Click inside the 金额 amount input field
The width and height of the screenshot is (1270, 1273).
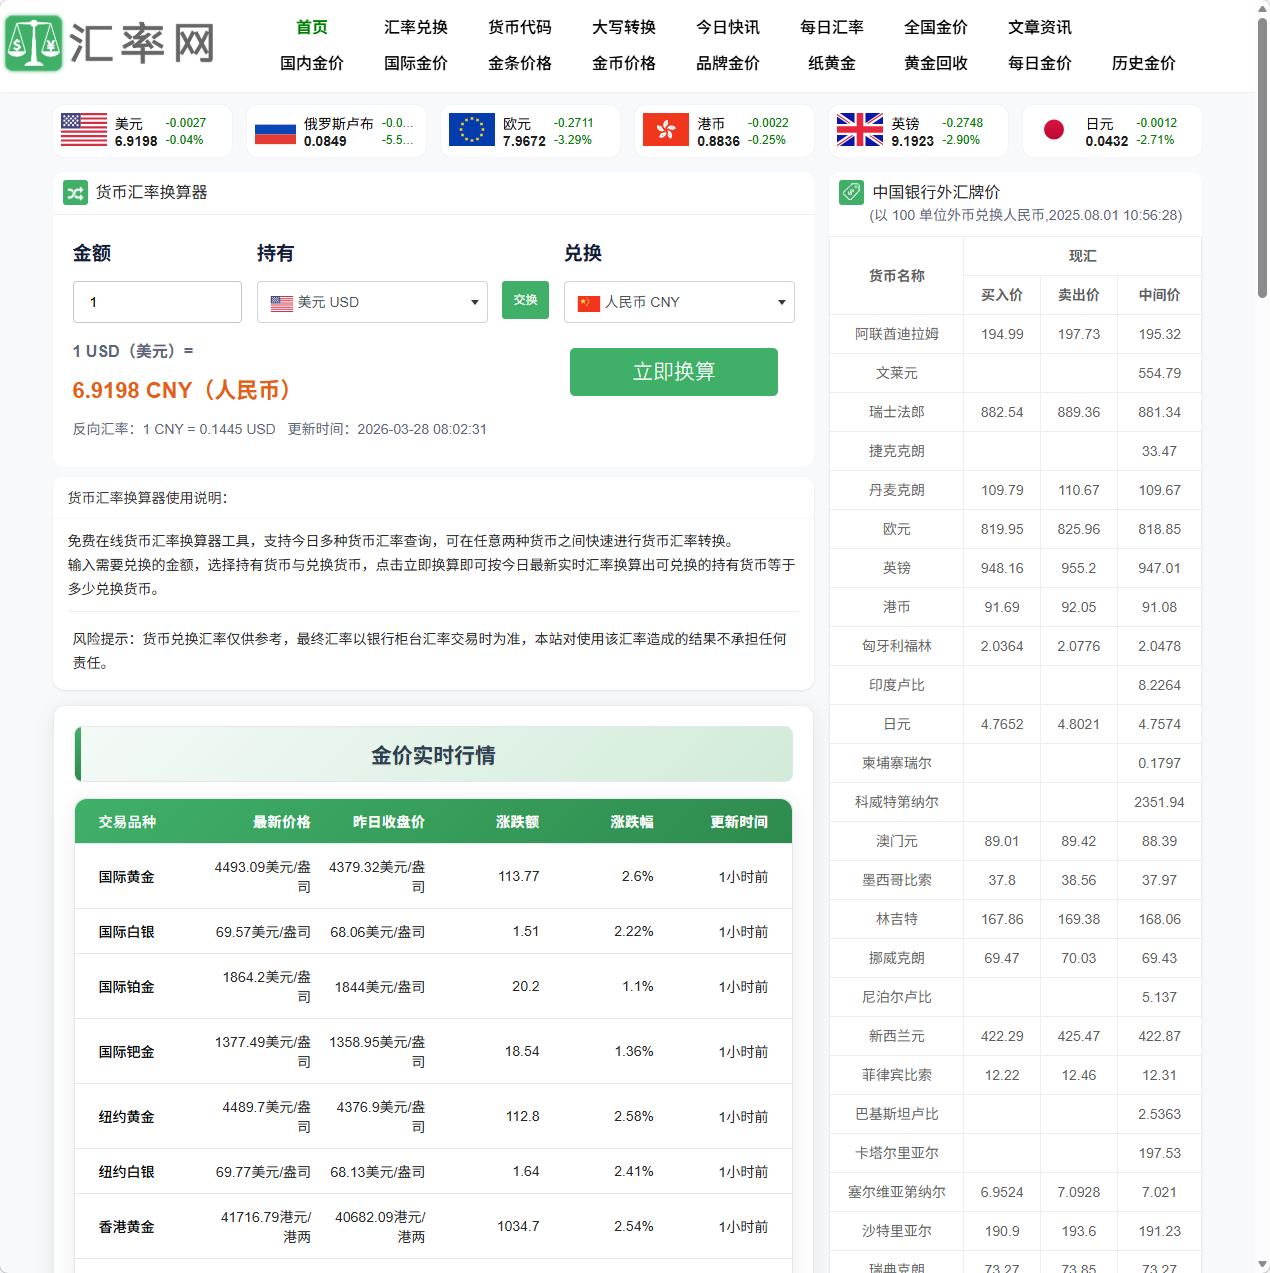(x=157, y=301)
